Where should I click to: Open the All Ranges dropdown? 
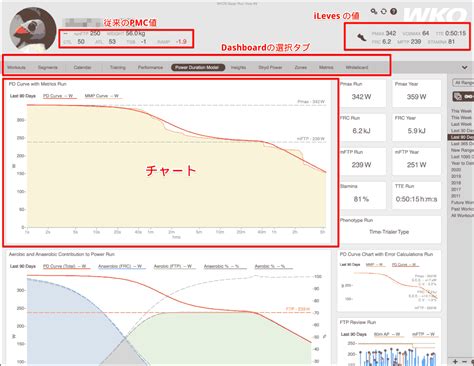tap(464, 83)
